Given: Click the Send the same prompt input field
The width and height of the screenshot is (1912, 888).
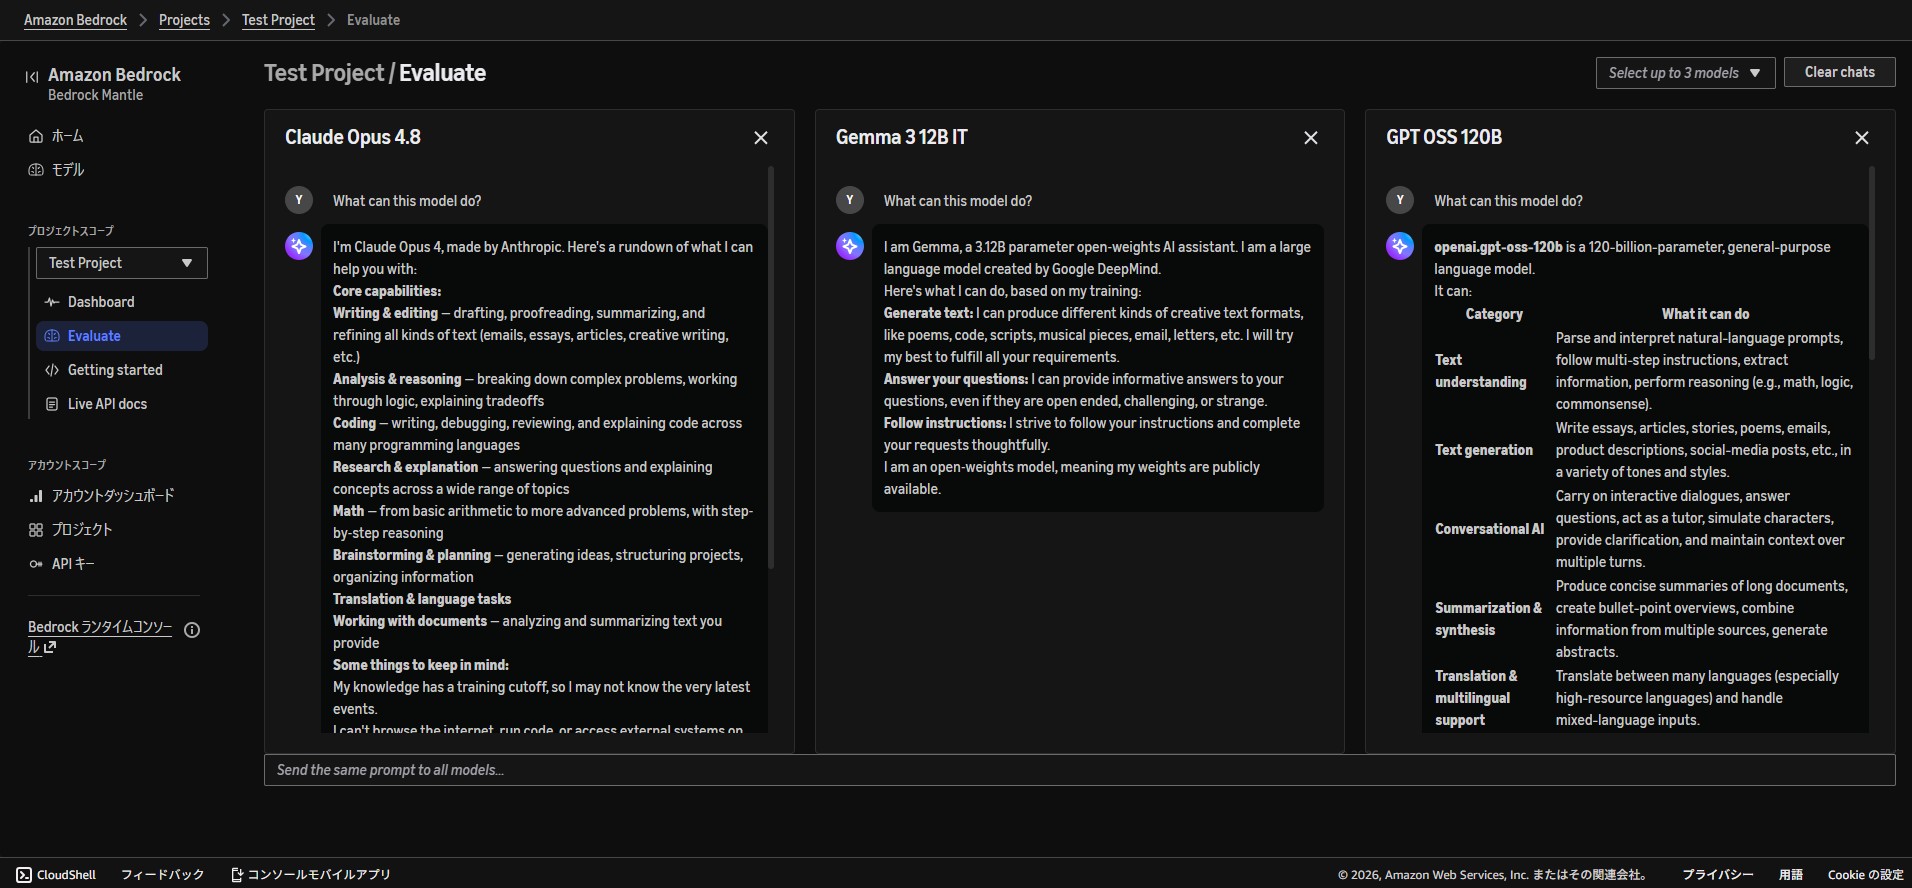Looking at the screenshot, I should [x=1079, y=770].
